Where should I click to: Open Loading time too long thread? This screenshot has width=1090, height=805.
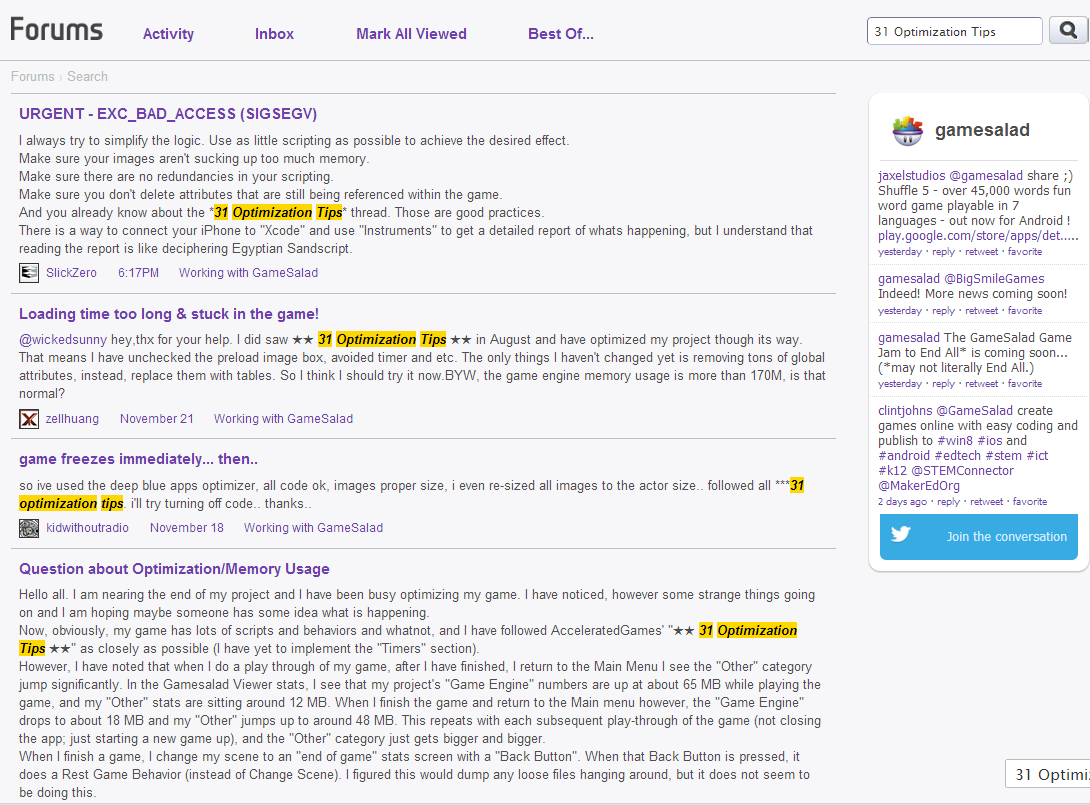(x=169, y=314)
